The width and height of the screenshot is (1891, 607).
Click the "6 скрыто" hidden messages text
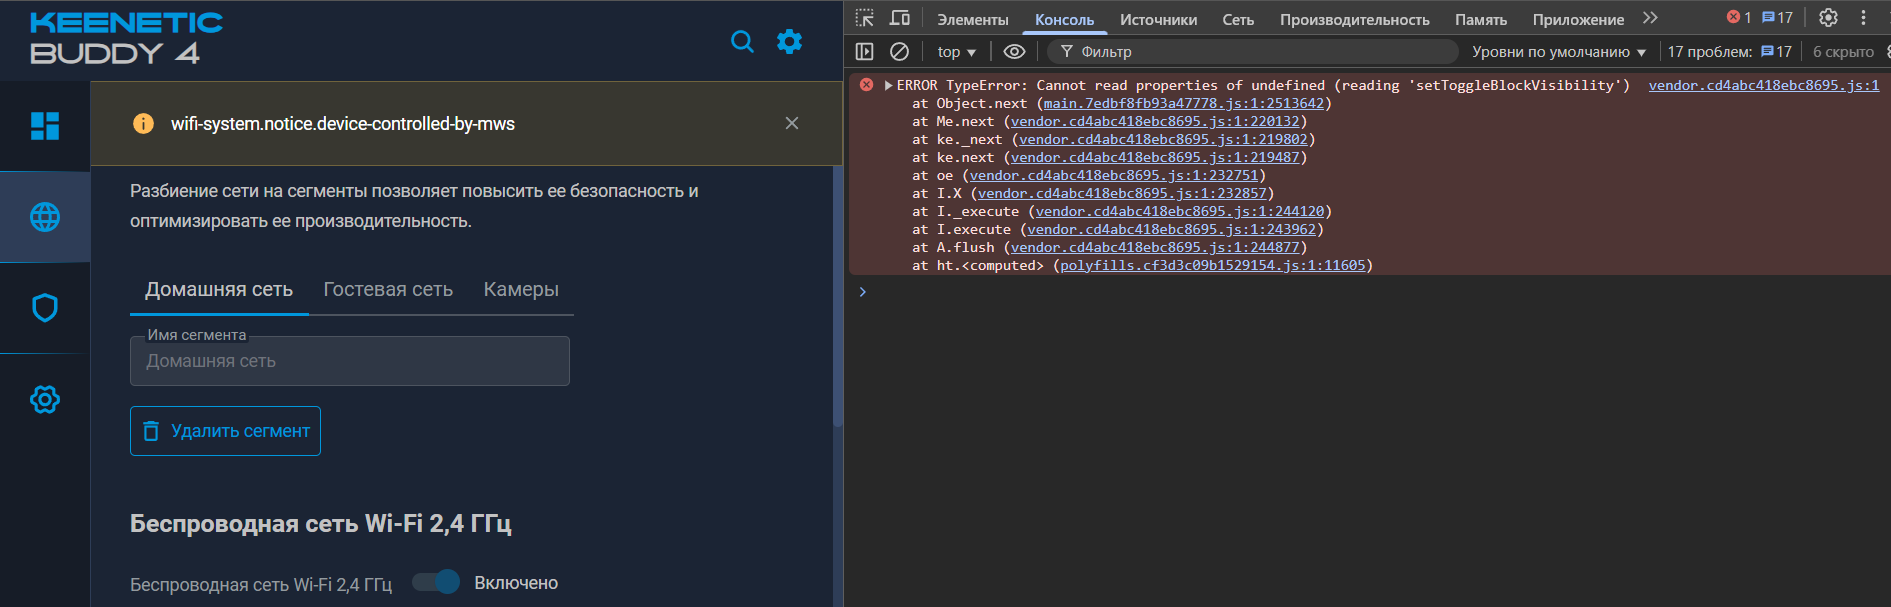[x=1843, y=51]
